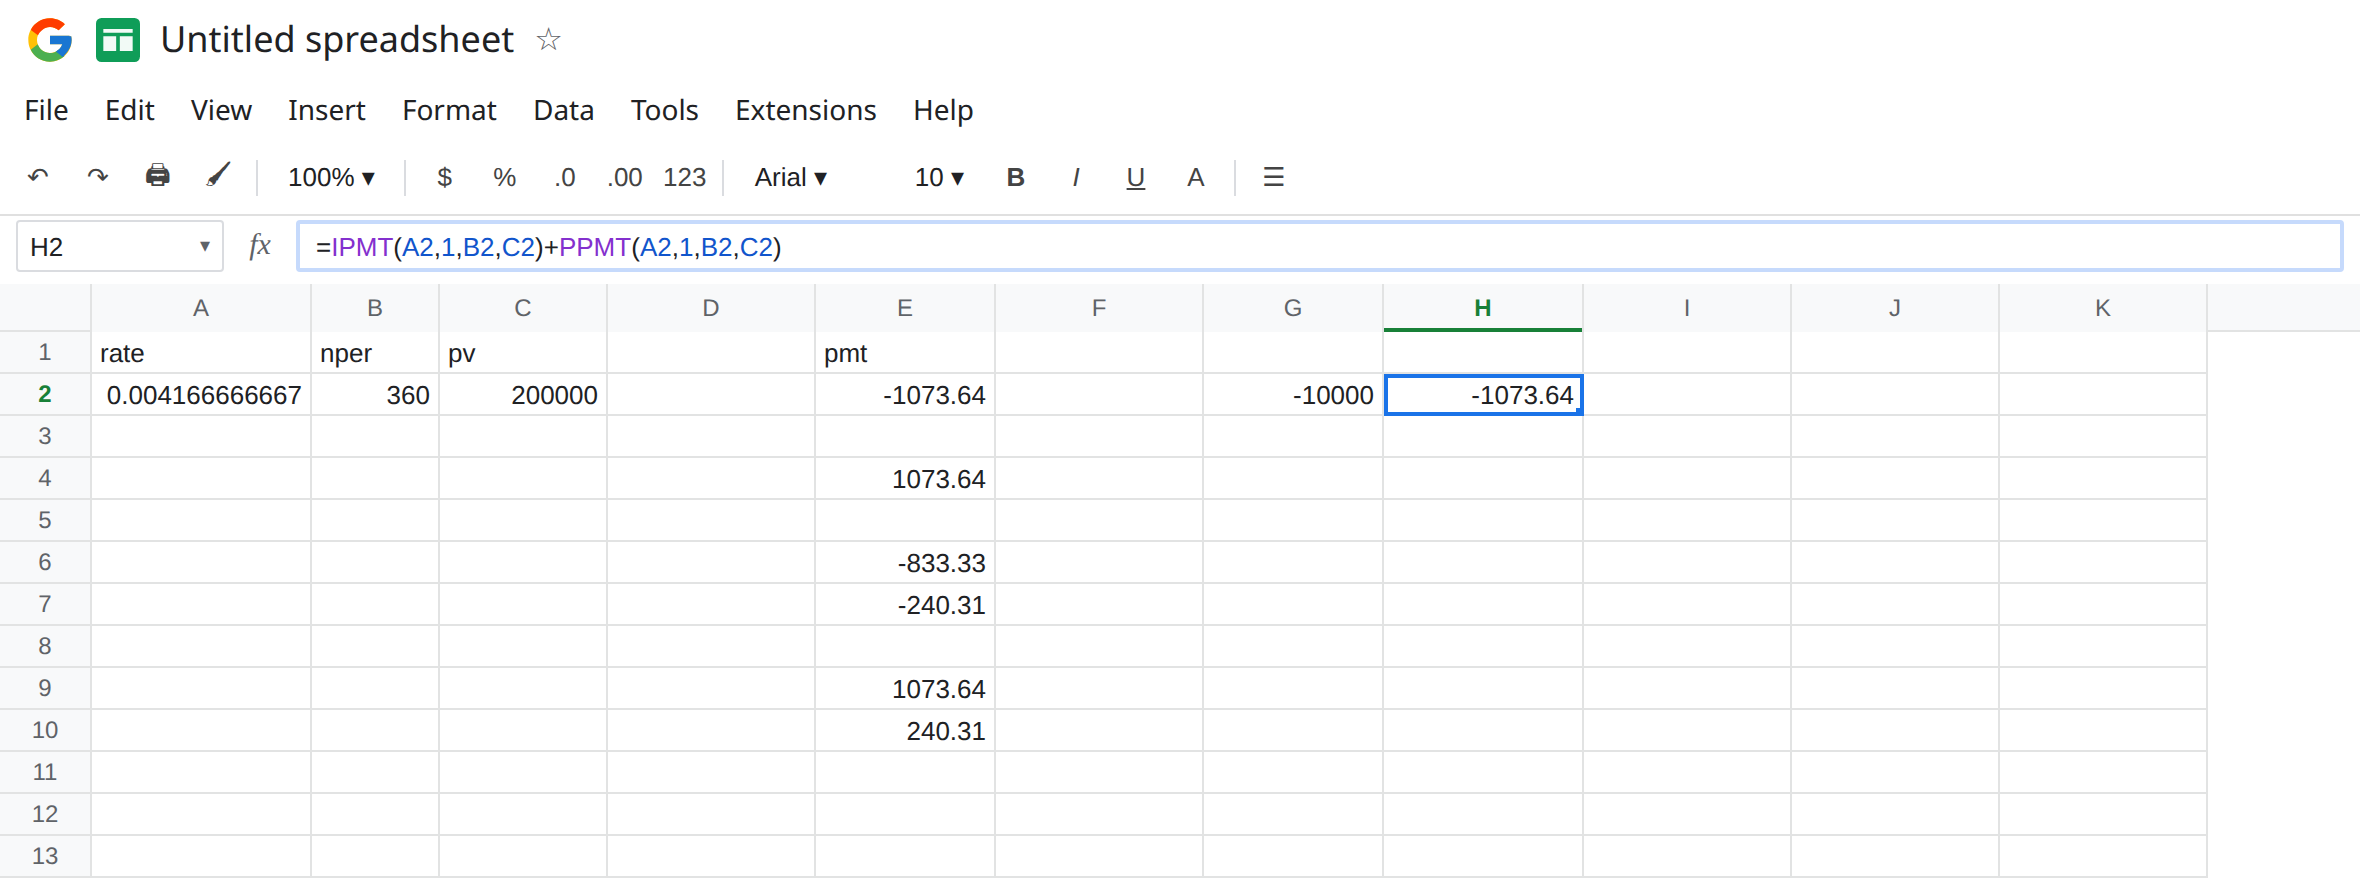Click the Untitled spreadsheet title
The height and width of the screenshot is (890, 2360).
(x=337, y=40)
